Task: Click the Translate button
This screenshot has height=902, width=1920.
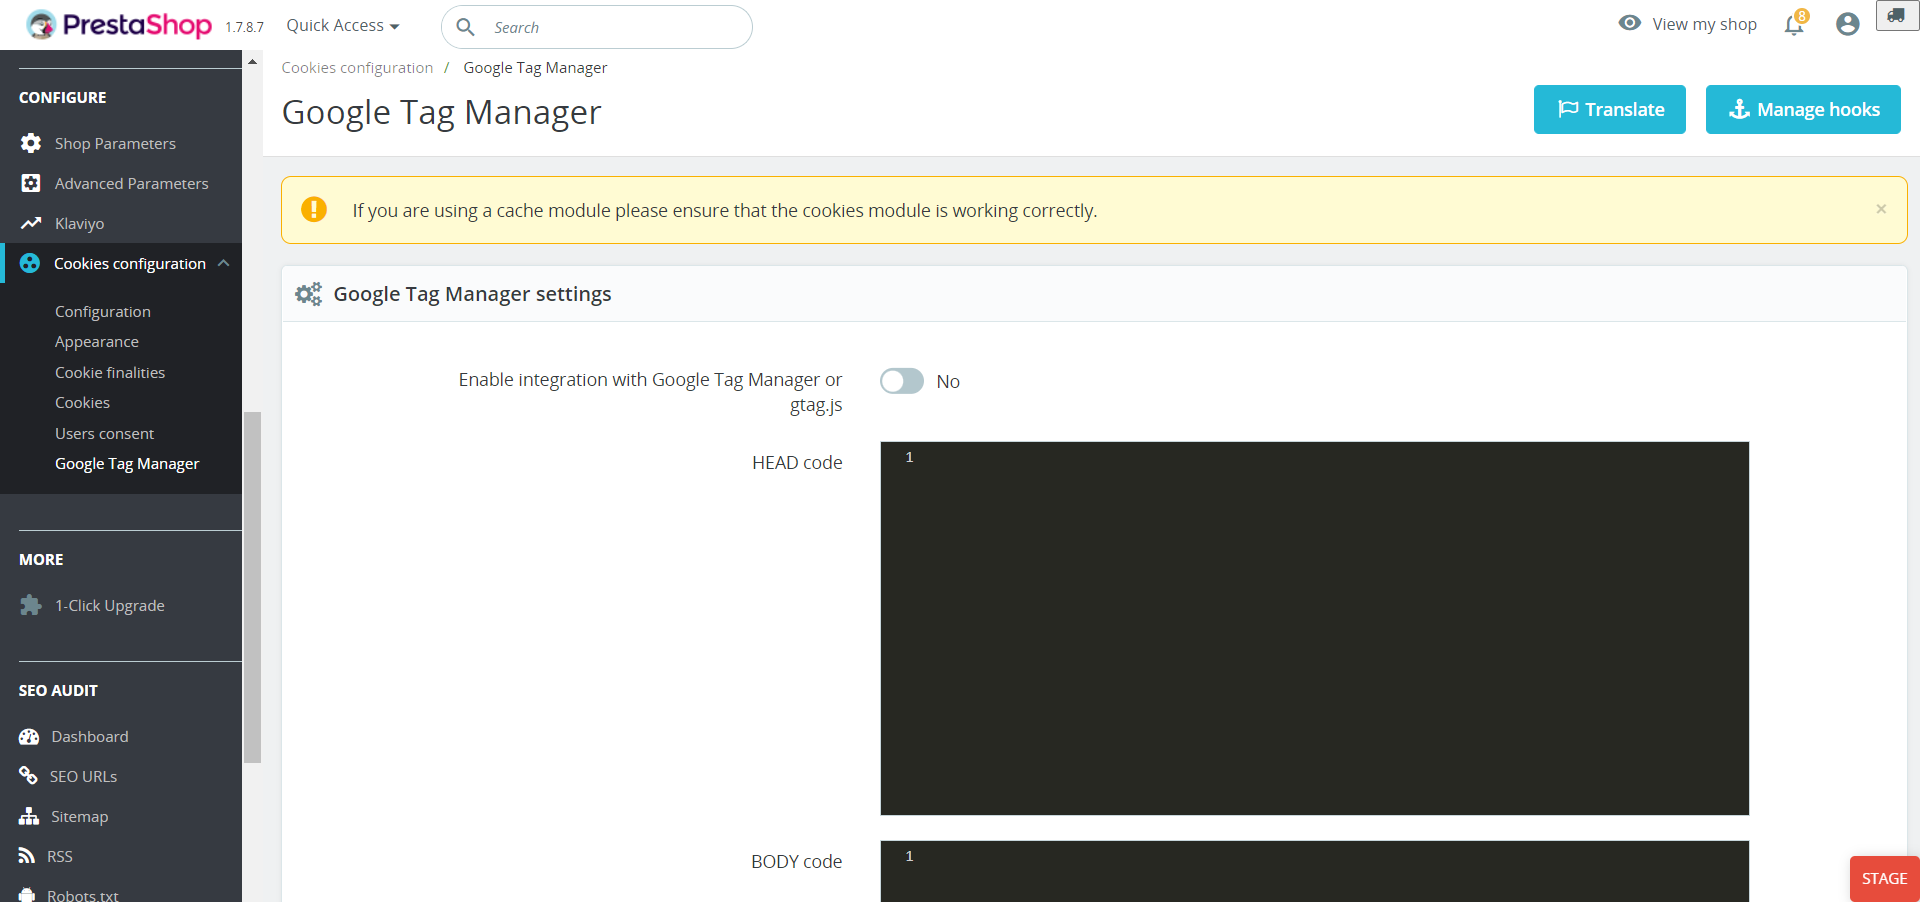Action: pos(1610,109)
